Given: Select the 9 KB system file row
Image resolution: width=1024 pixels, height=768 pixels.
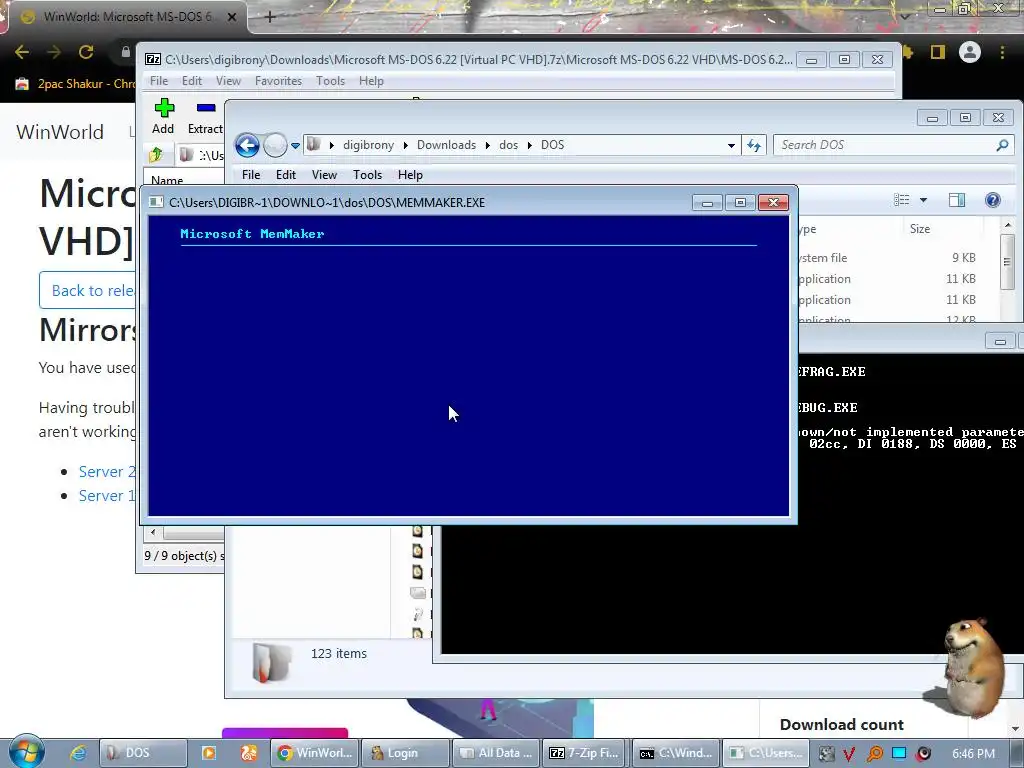Looking at the screenshot, I should tap(887, 258).
